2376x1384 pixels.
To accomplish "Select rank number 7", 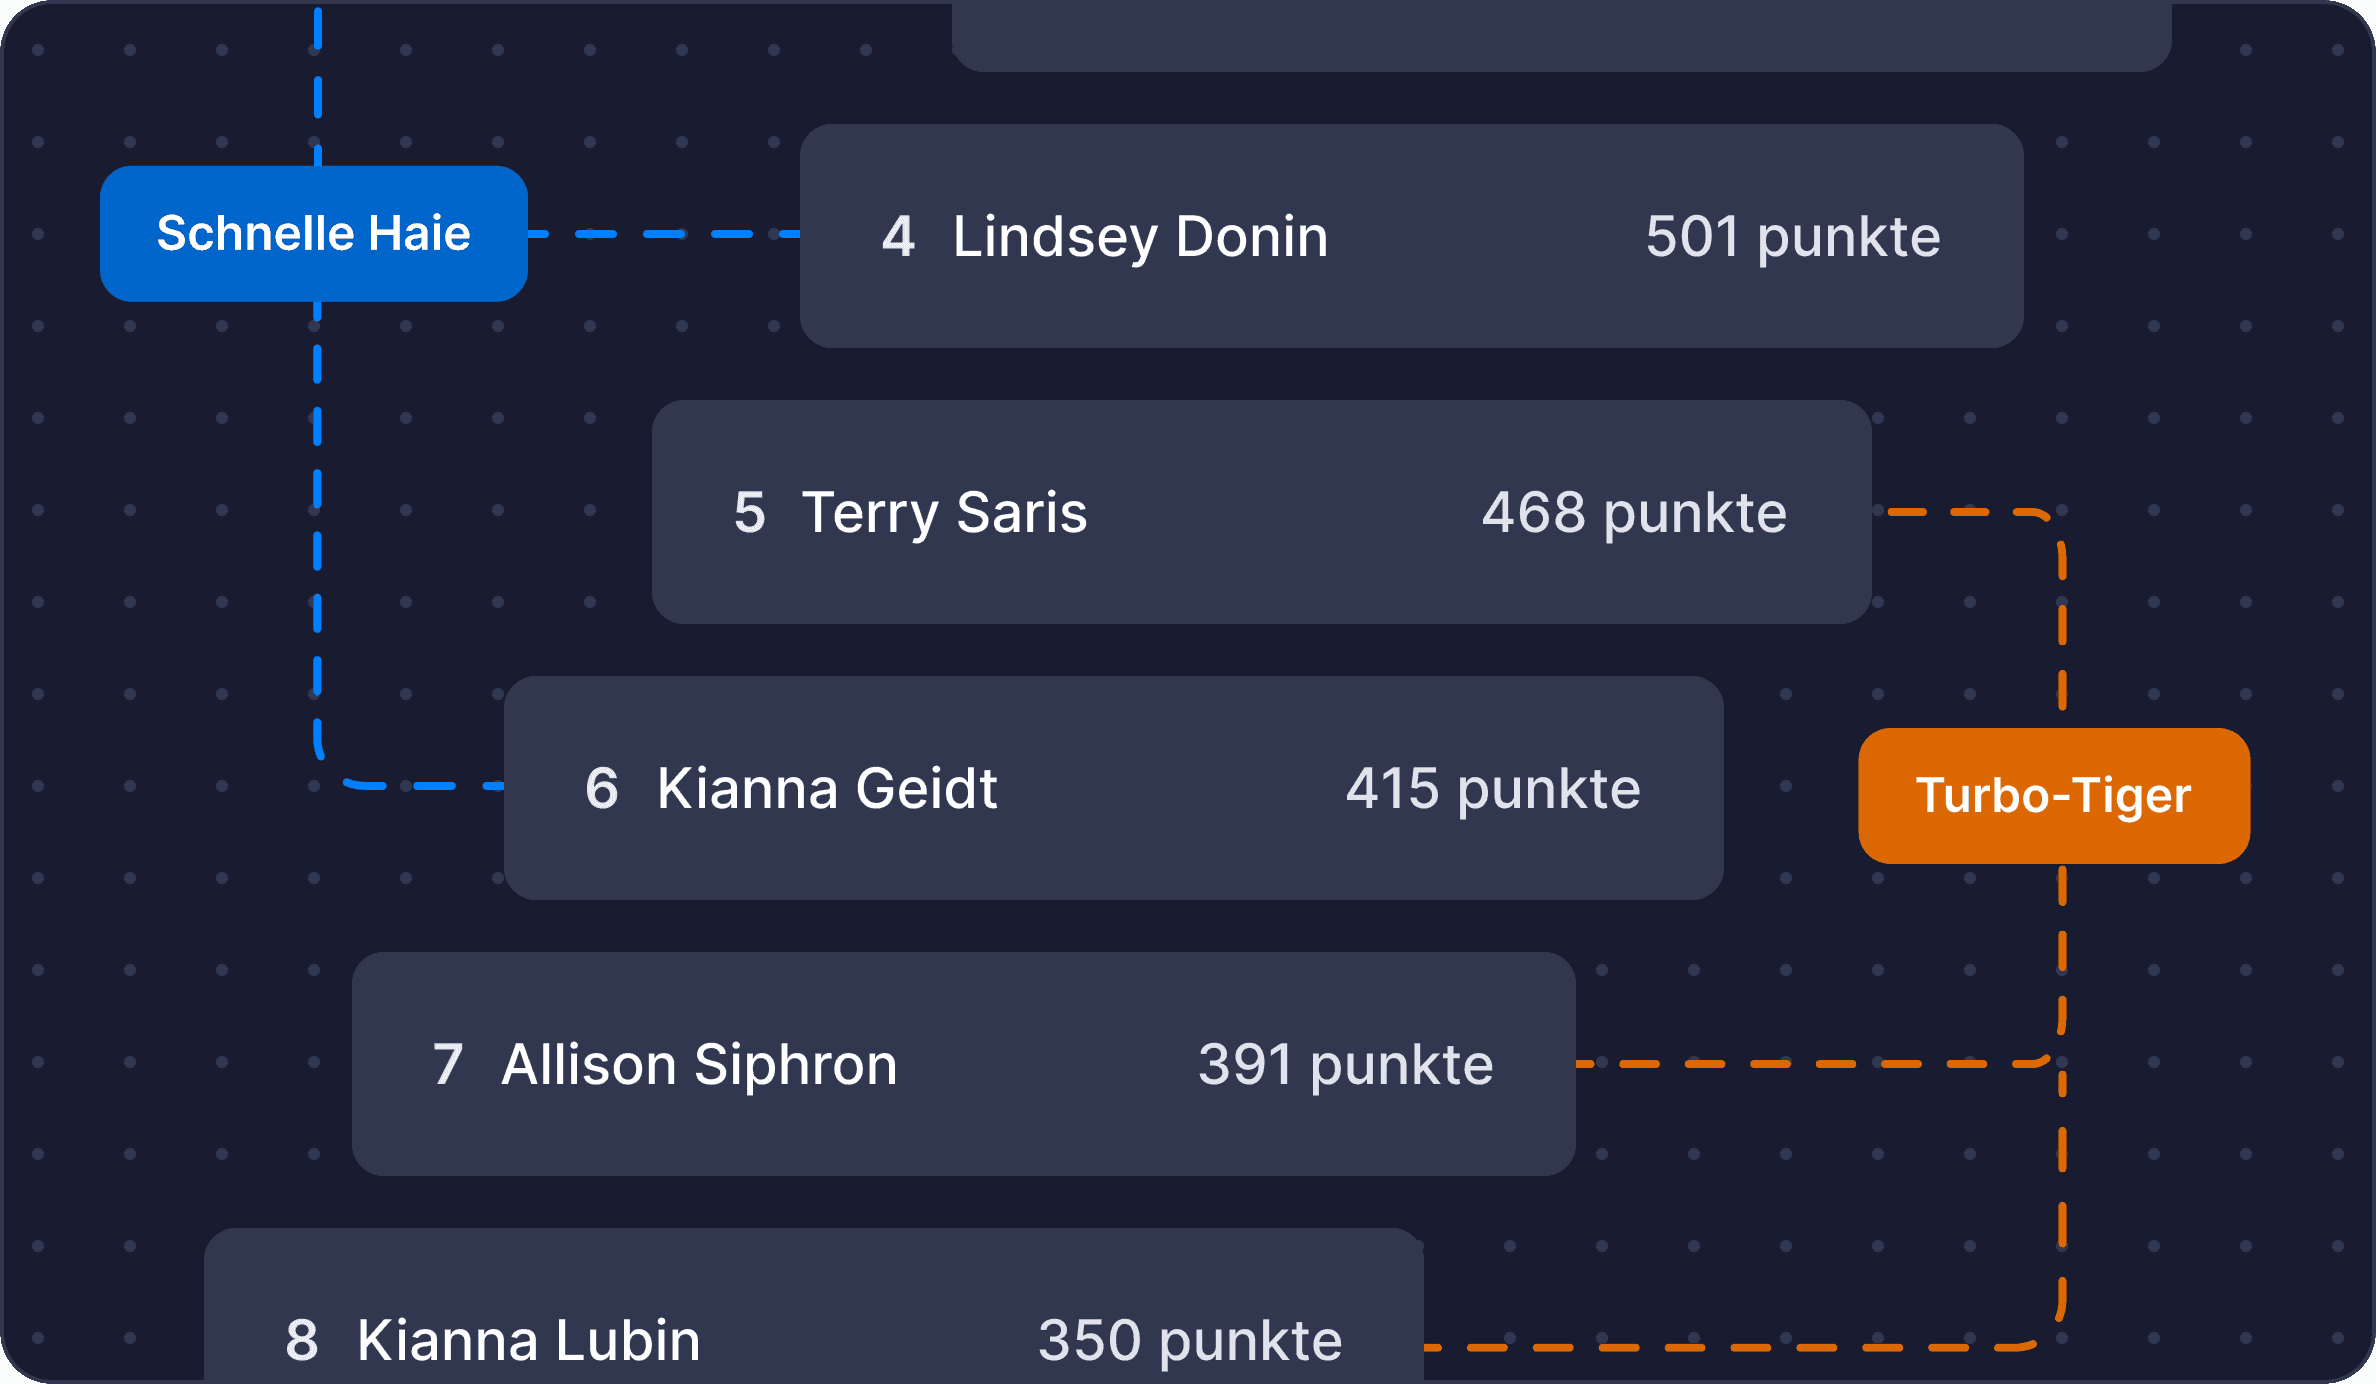I will pos(448,1065).
